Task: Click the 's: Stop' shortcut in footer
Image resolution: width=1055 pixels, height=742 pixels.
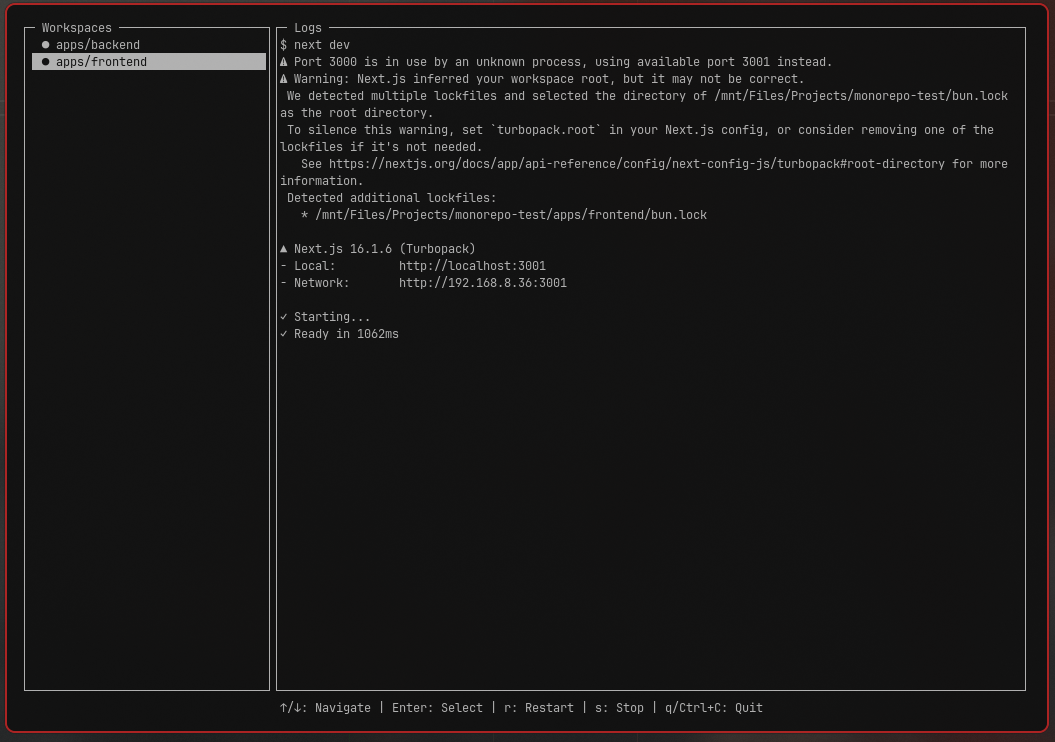Action: [x=619, y=708]
